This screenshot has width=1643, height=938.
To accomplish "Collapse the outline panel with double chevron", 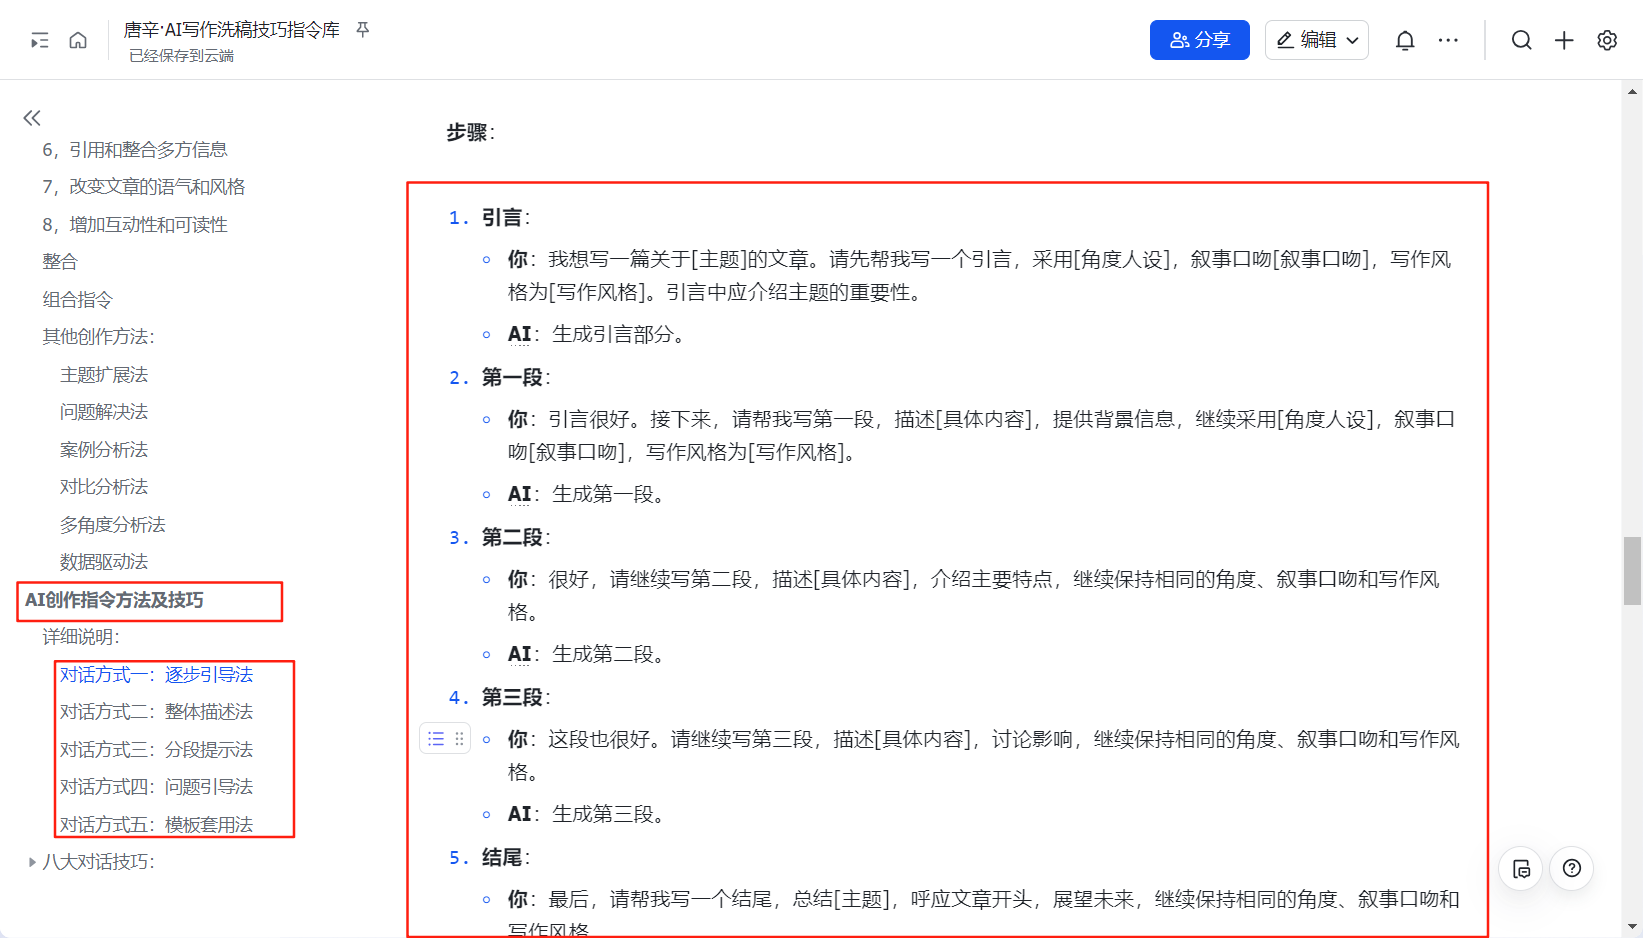I will (x=32, y=118).
